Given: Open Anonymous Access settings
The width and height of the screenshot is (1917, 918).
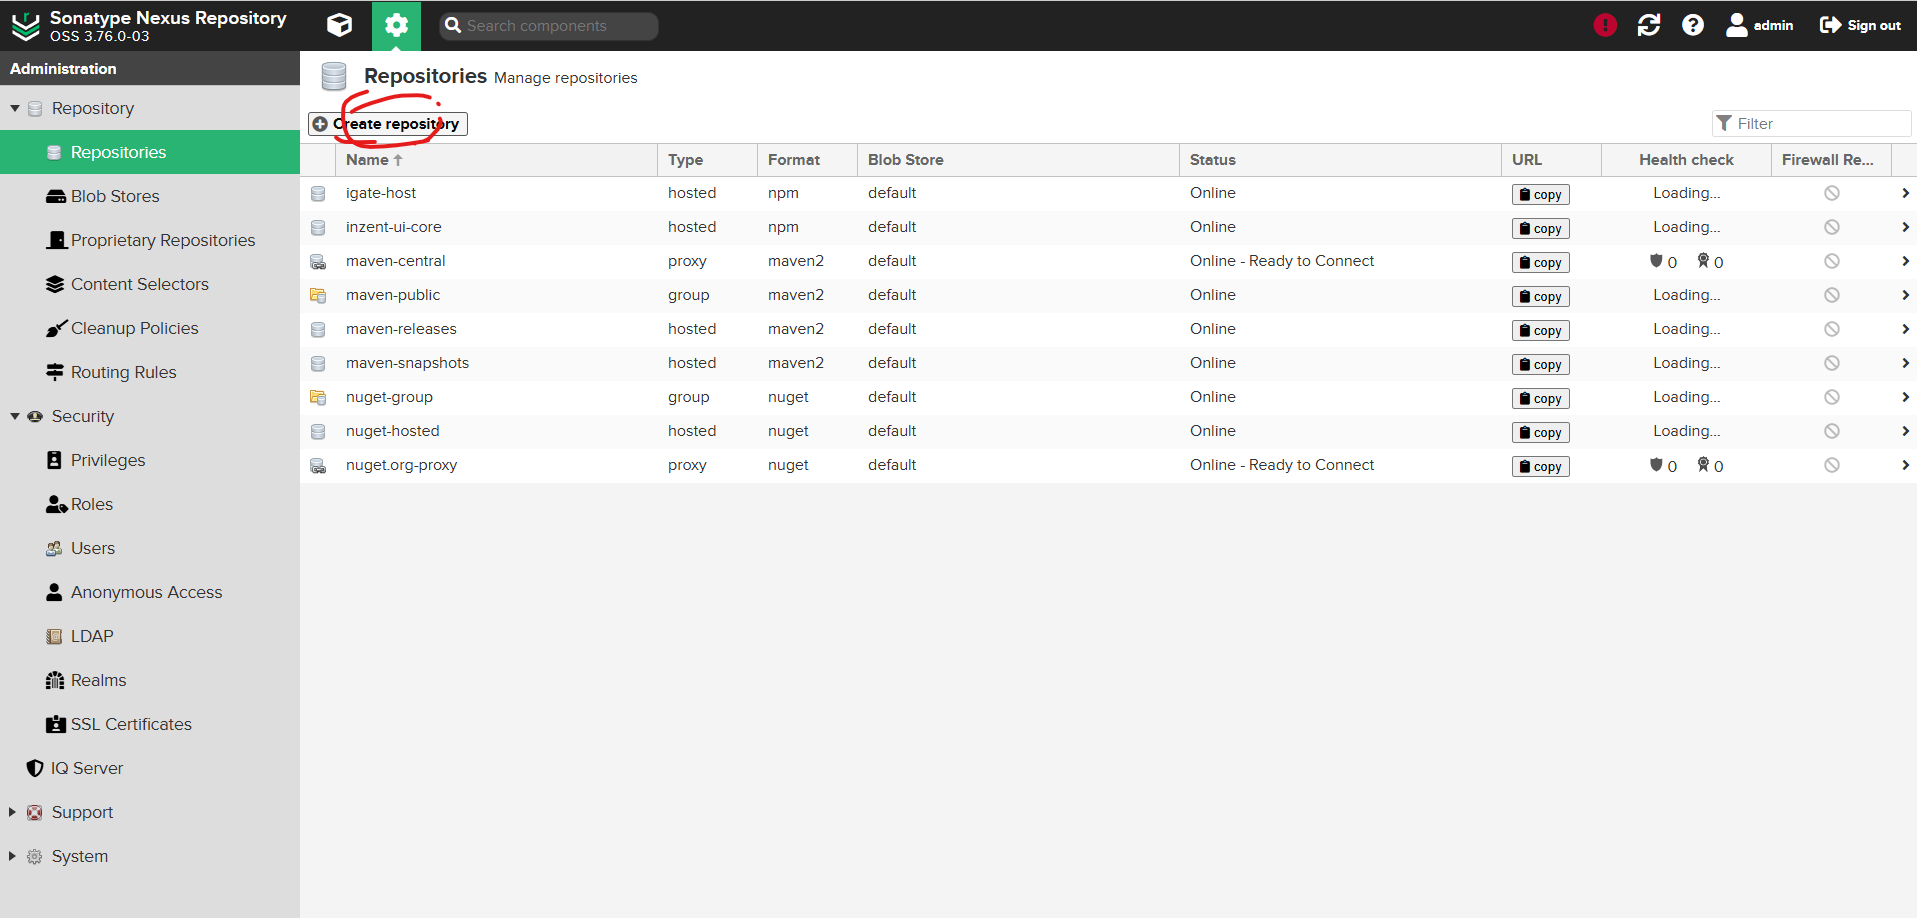Looking at the screenshot, I should click(146, 591).
